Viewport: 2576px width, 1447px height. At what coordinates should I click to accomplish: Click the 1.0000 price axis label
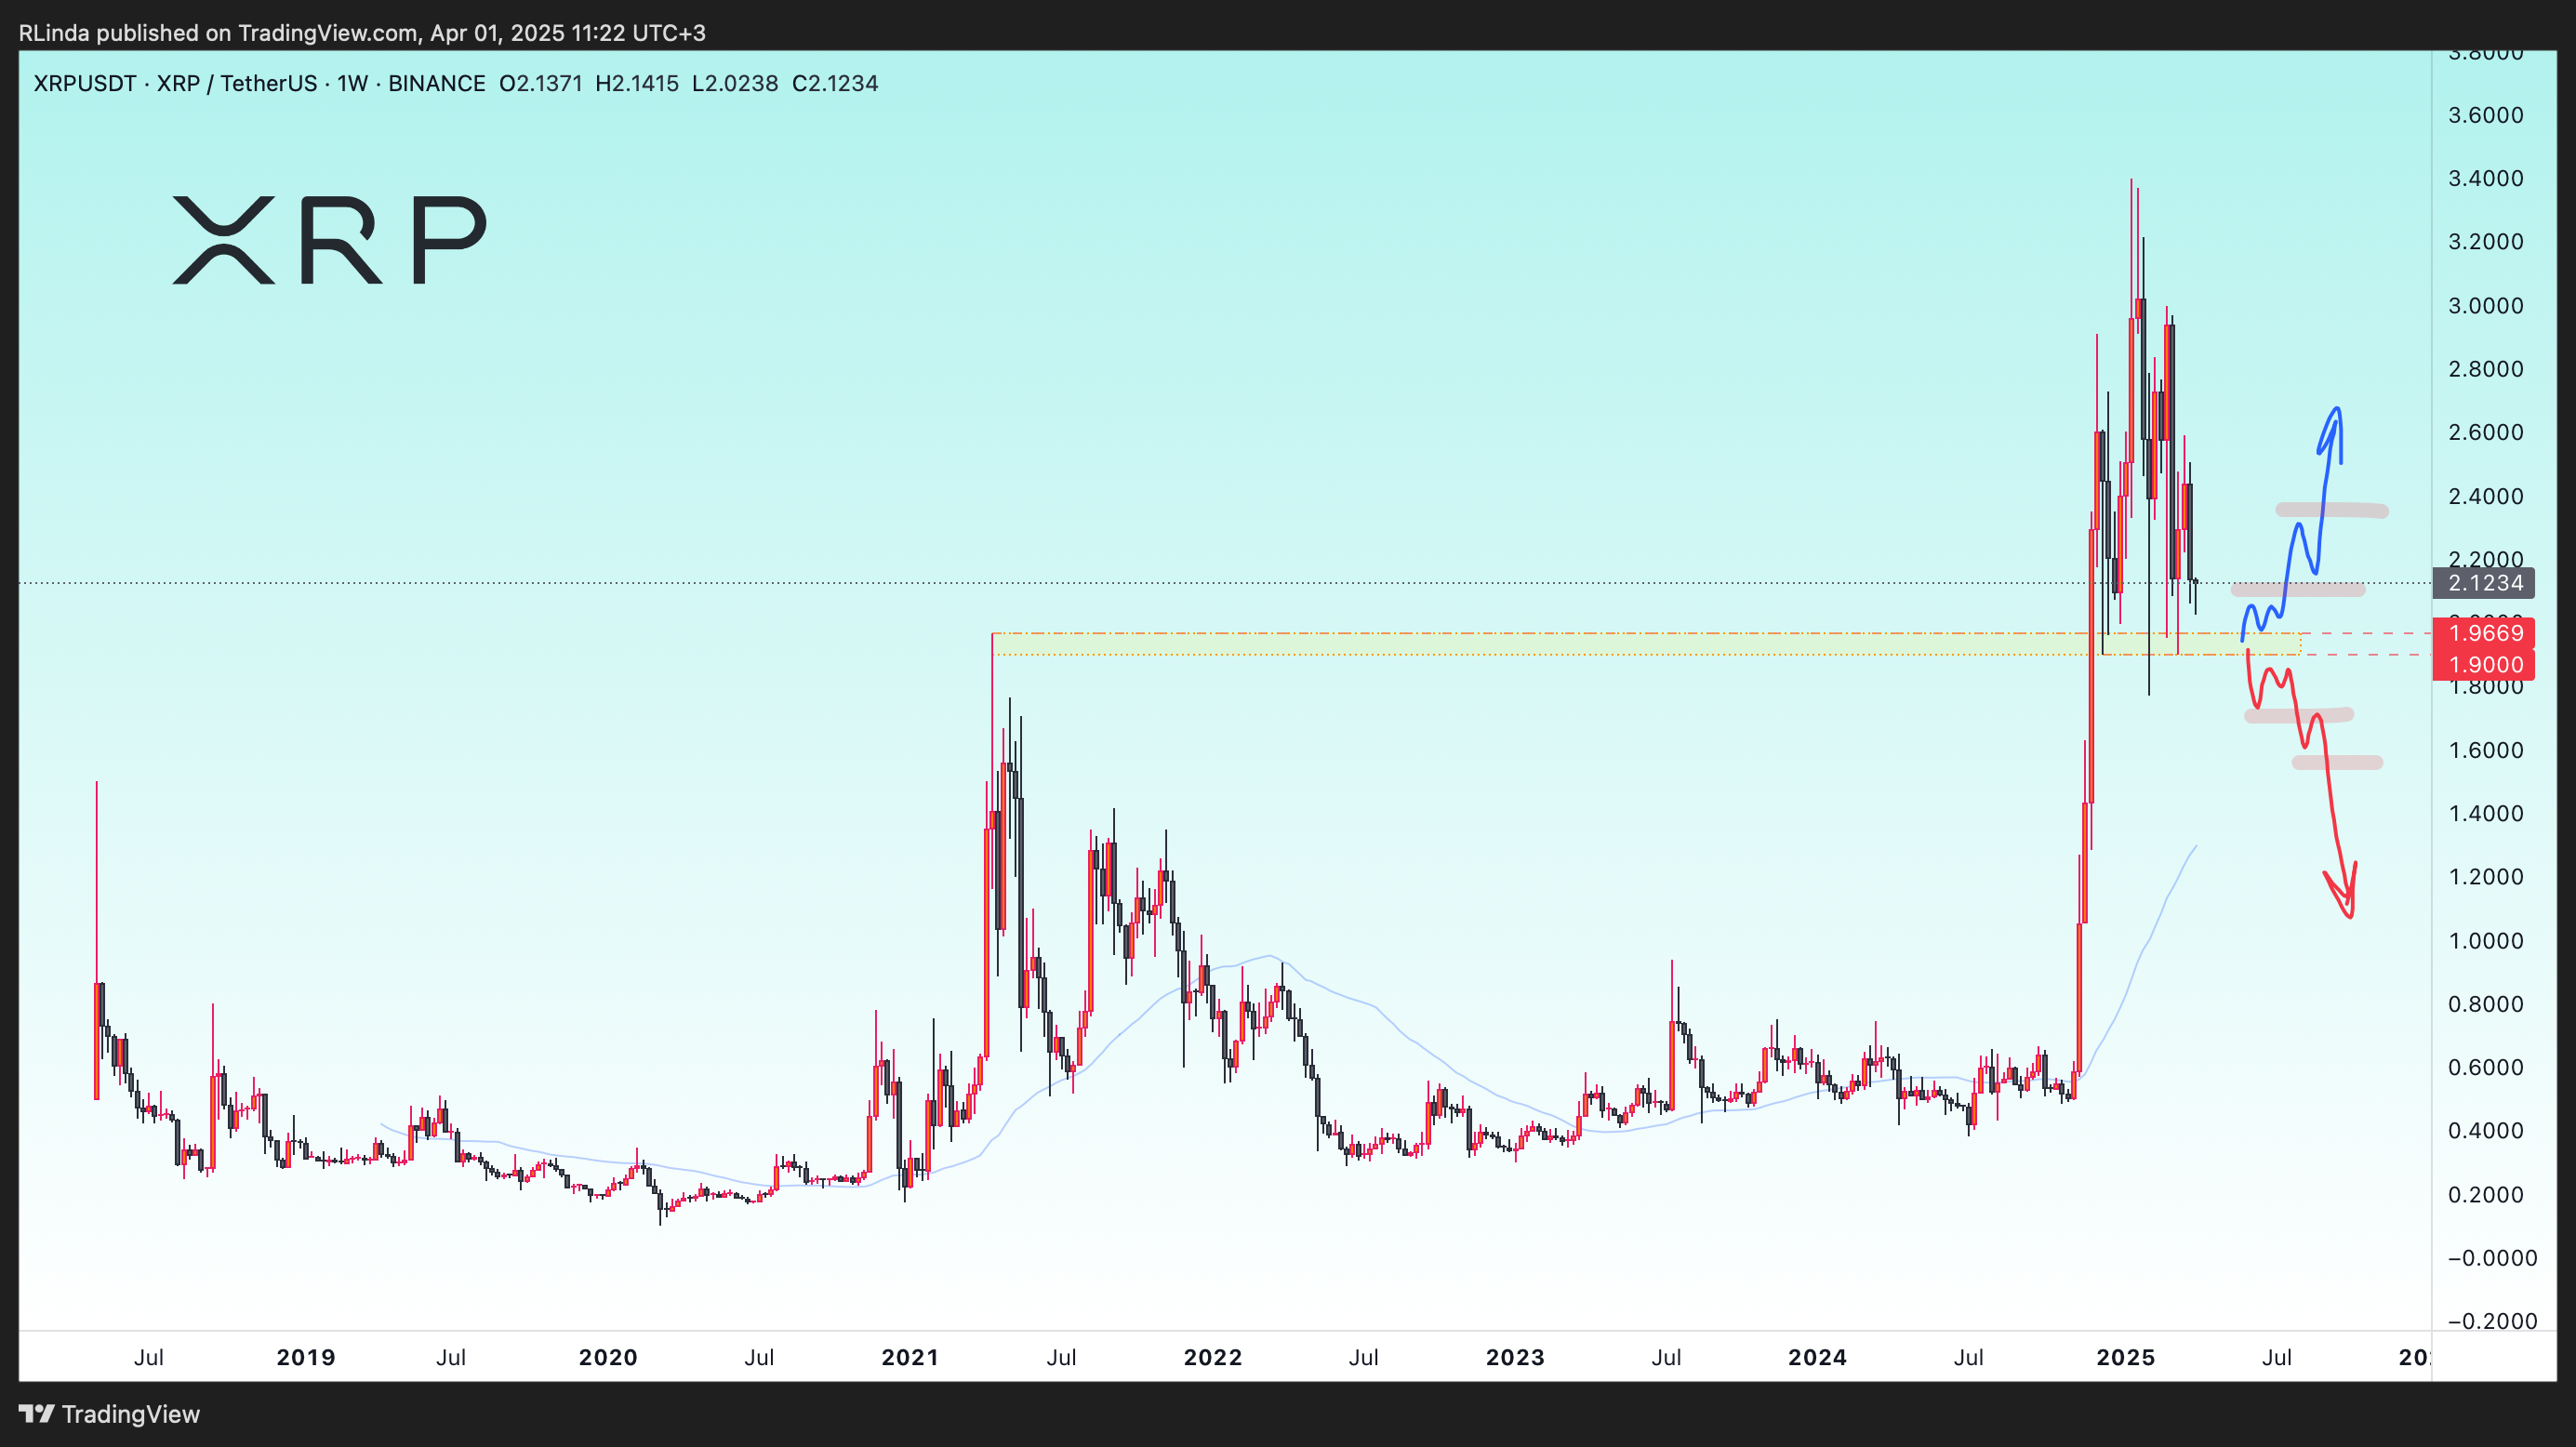point(2485,941)
